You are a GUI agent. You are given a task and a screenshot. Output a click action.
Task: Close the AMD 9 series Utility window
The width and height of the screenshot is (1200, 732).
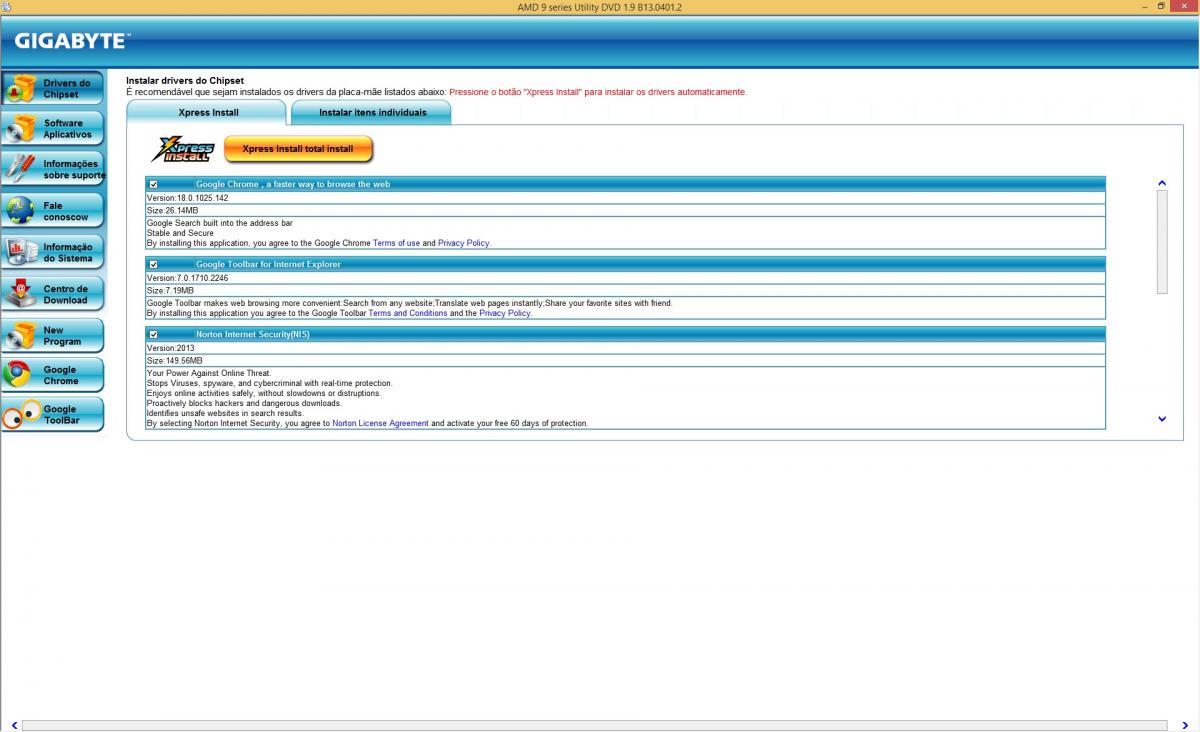pos(1183,6)
